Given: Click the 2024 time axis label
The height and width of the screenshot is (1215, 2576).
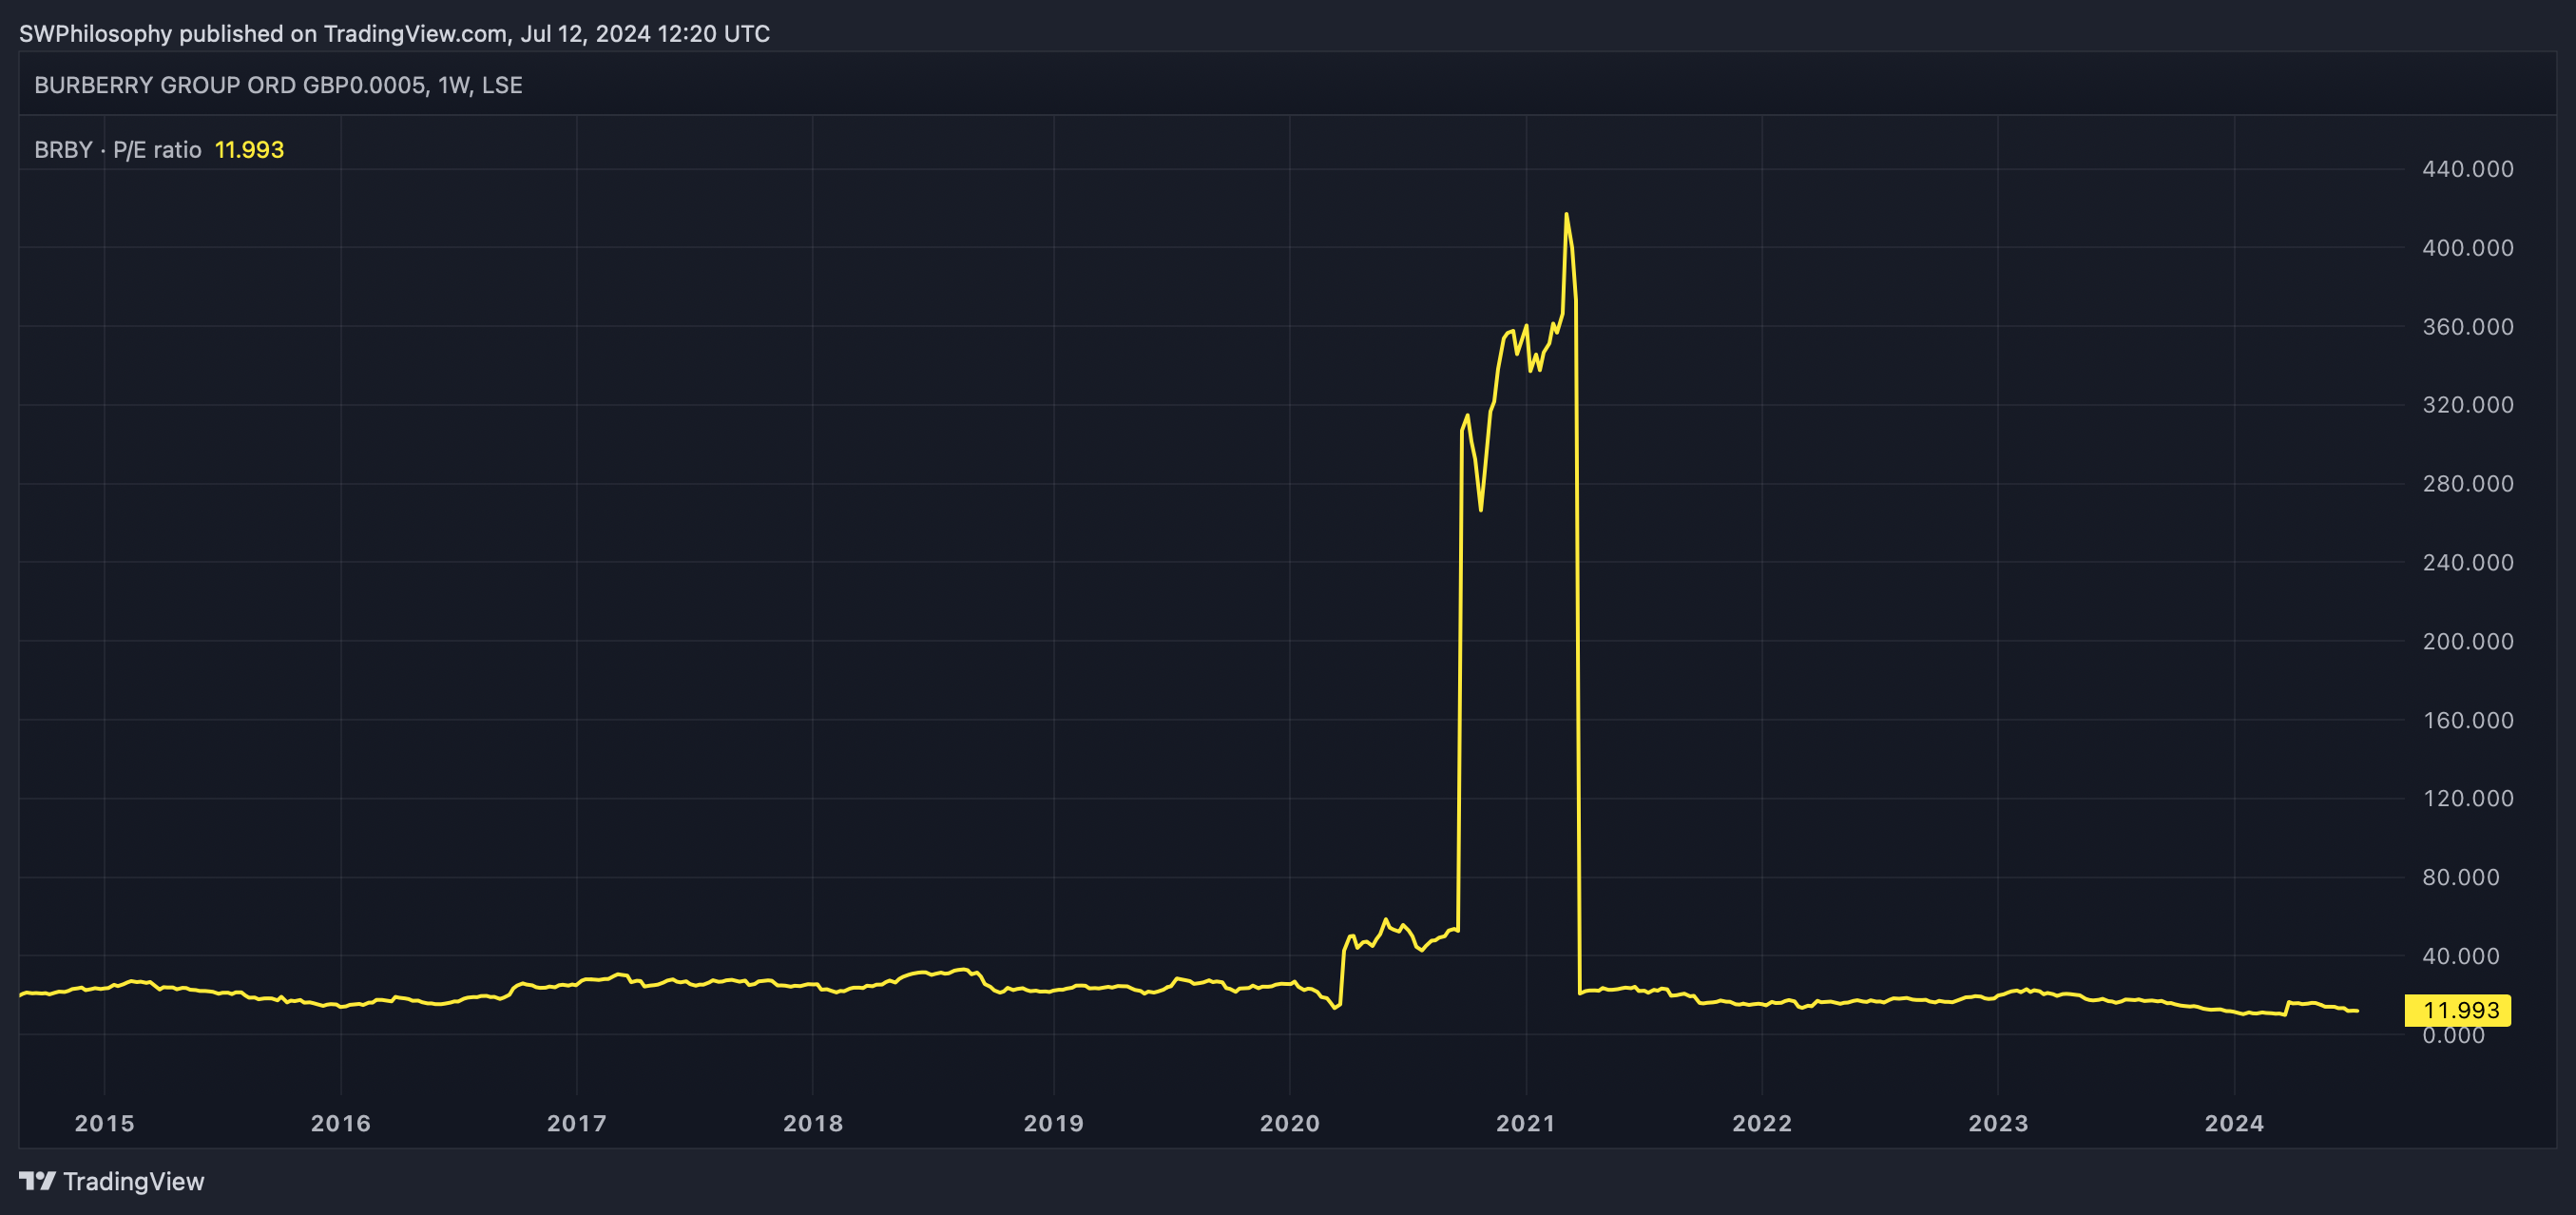Looking at the screenshot, I should coord(2234,1123).
